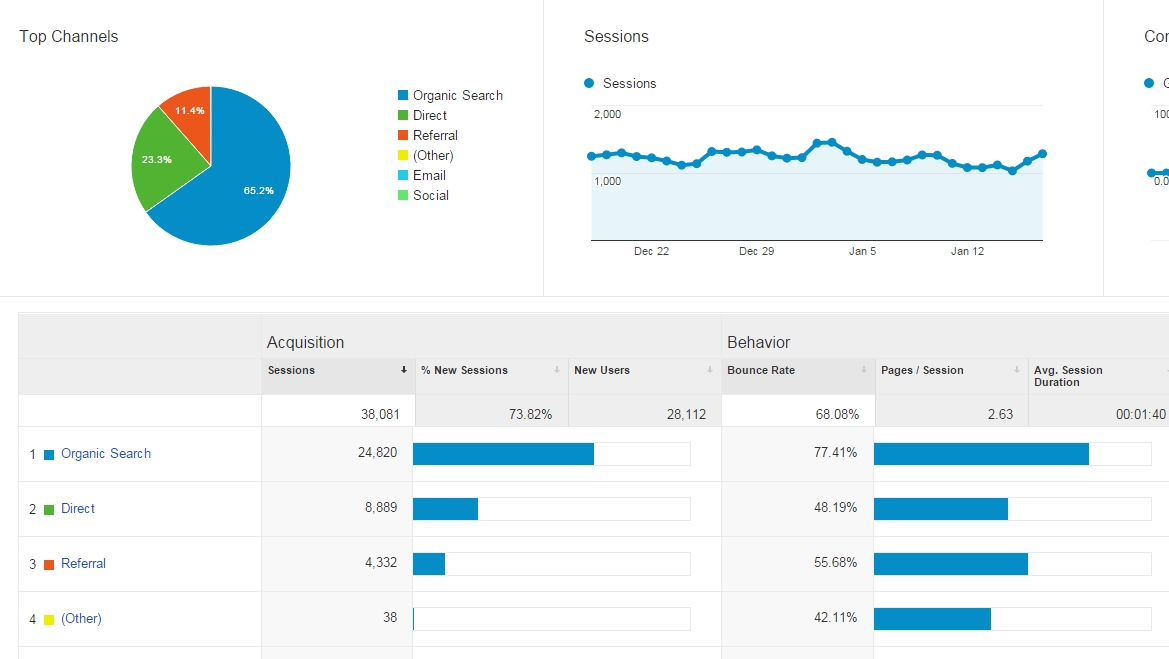Click the Avg. Session Duration column header

point(1068,376)
